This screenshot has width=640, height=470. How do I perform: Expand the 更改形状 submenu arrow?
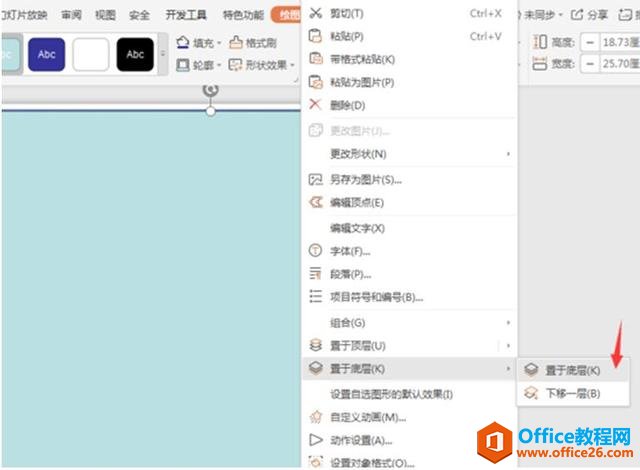(x=508, y=154)
